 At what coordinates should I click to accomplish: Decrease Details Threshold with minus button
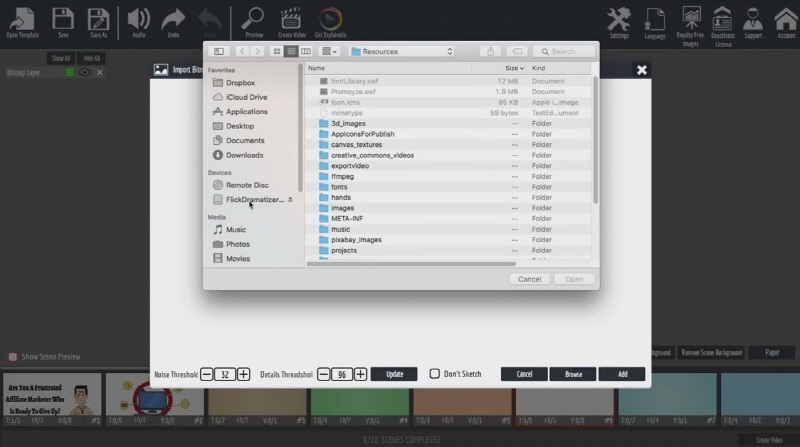323,374
